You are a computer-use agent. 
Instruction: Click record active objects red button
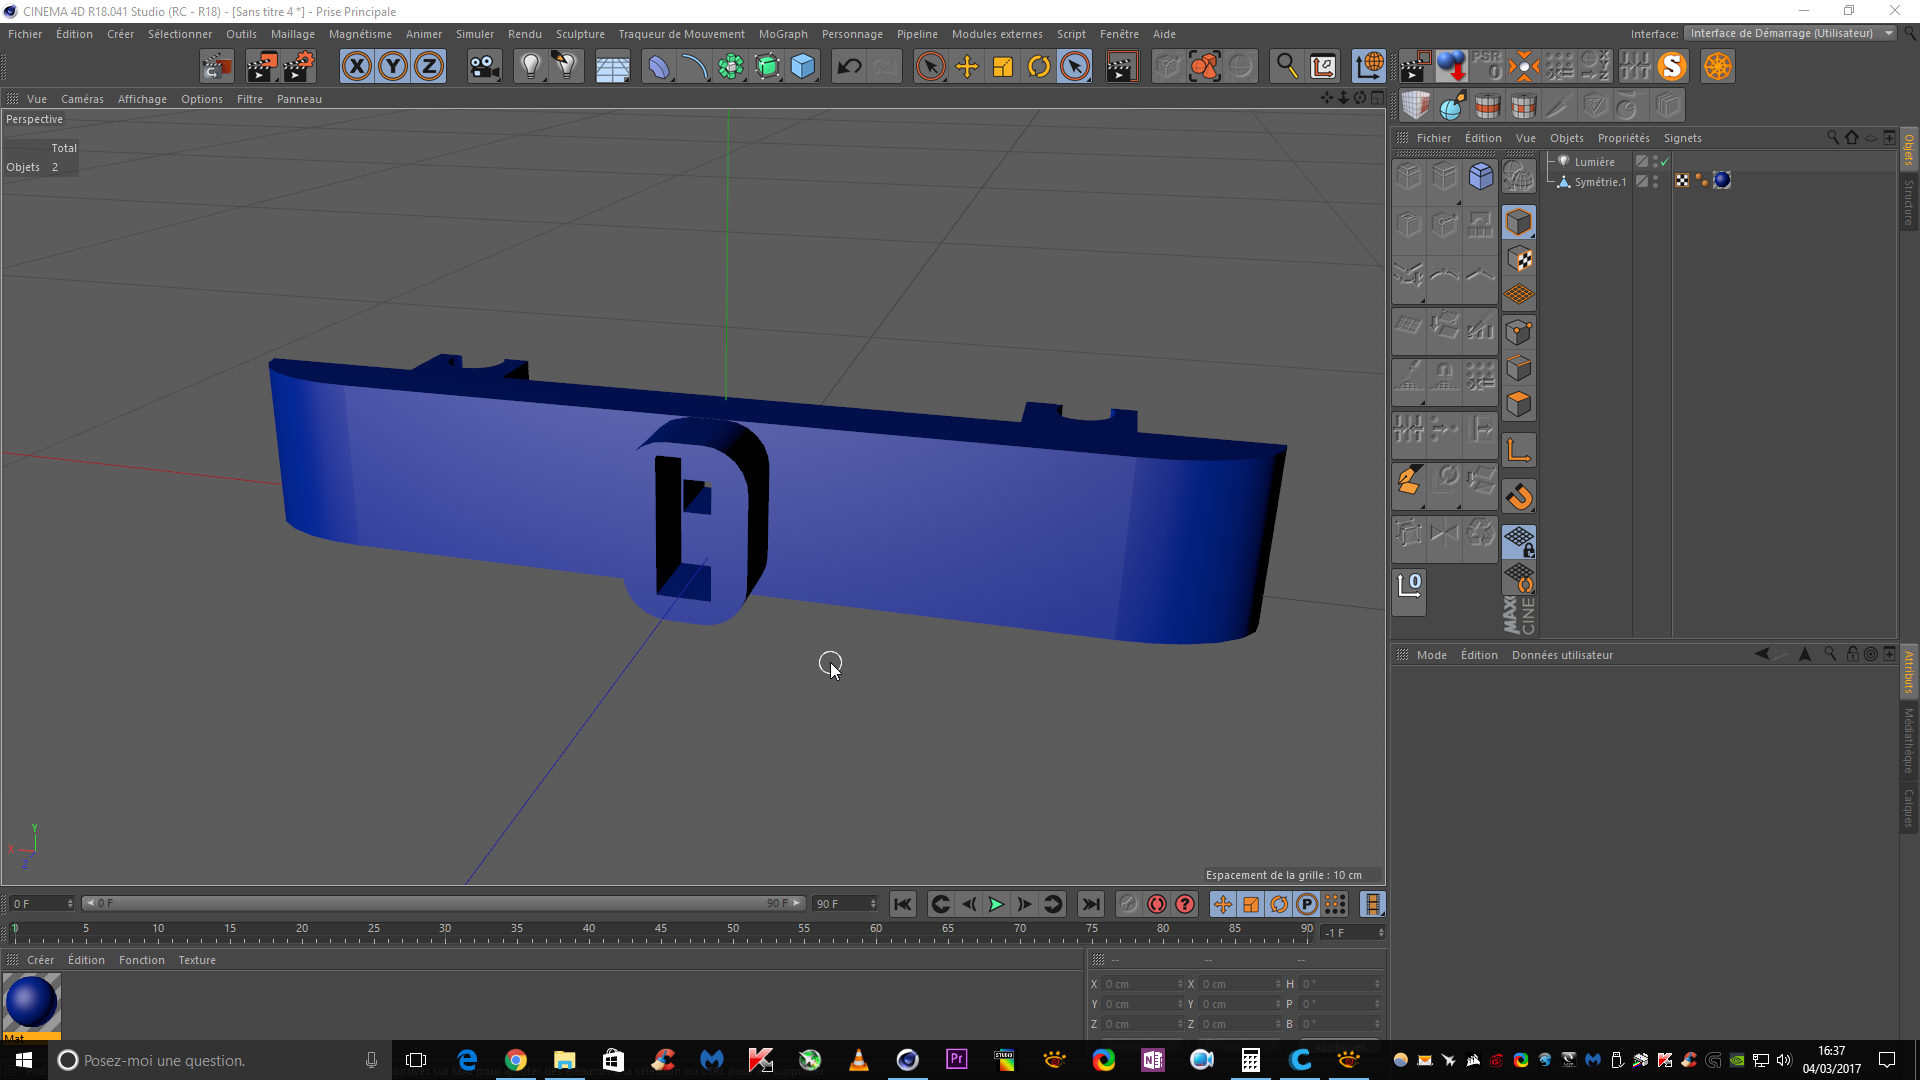pos(1157,904)
